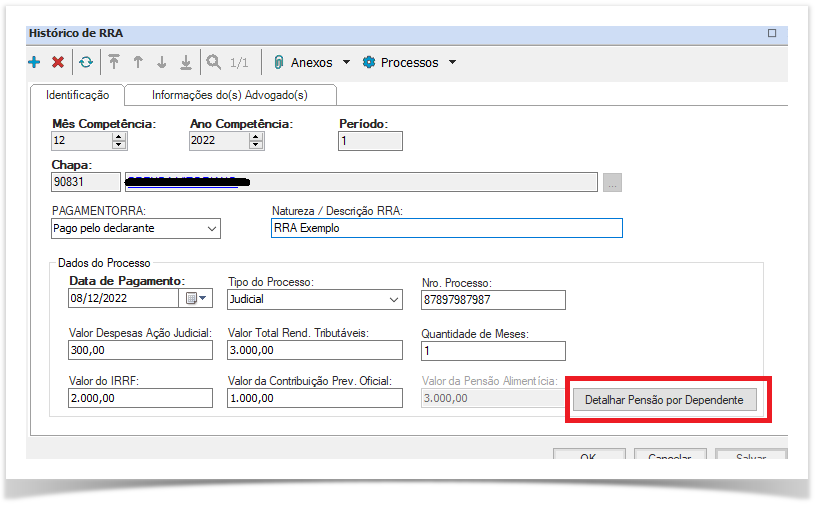The height and width of the screenshot is (508, 822).
Task: Decrease Ano Competência with down spinner
Action: pyautogui.click(x=256, y=145)
